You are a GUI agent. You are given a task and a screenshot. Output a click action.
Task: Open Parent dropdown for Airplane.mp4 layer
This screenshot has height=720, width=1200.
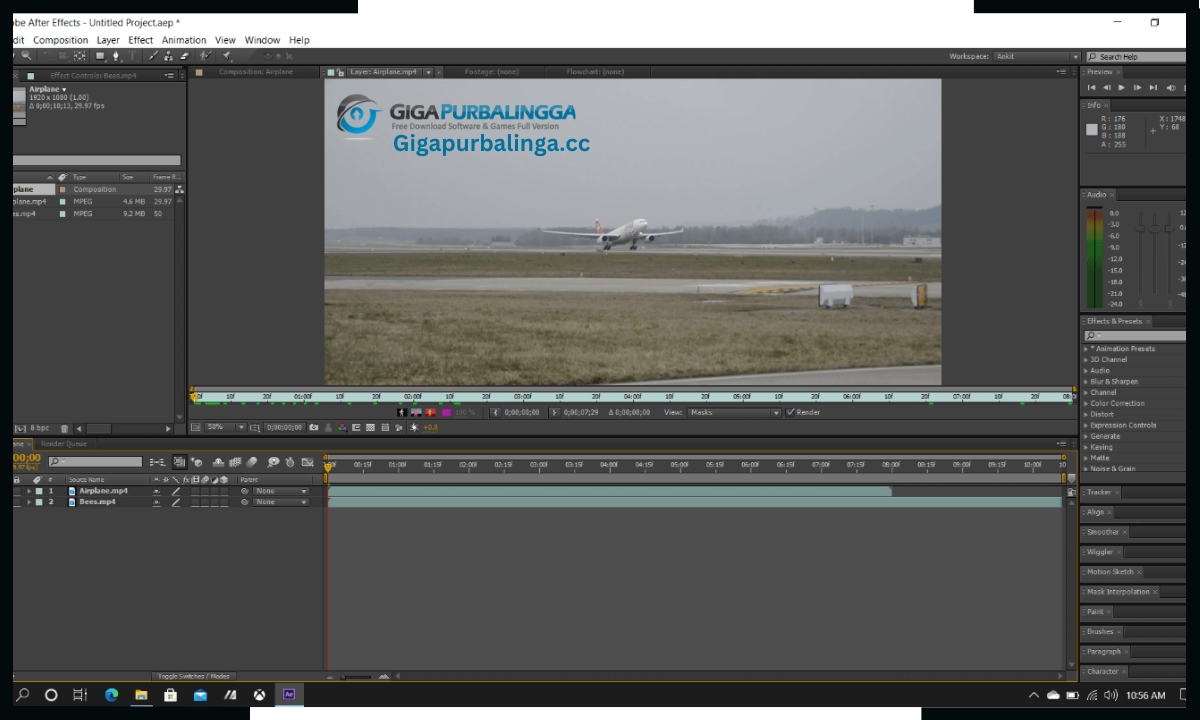281,491
